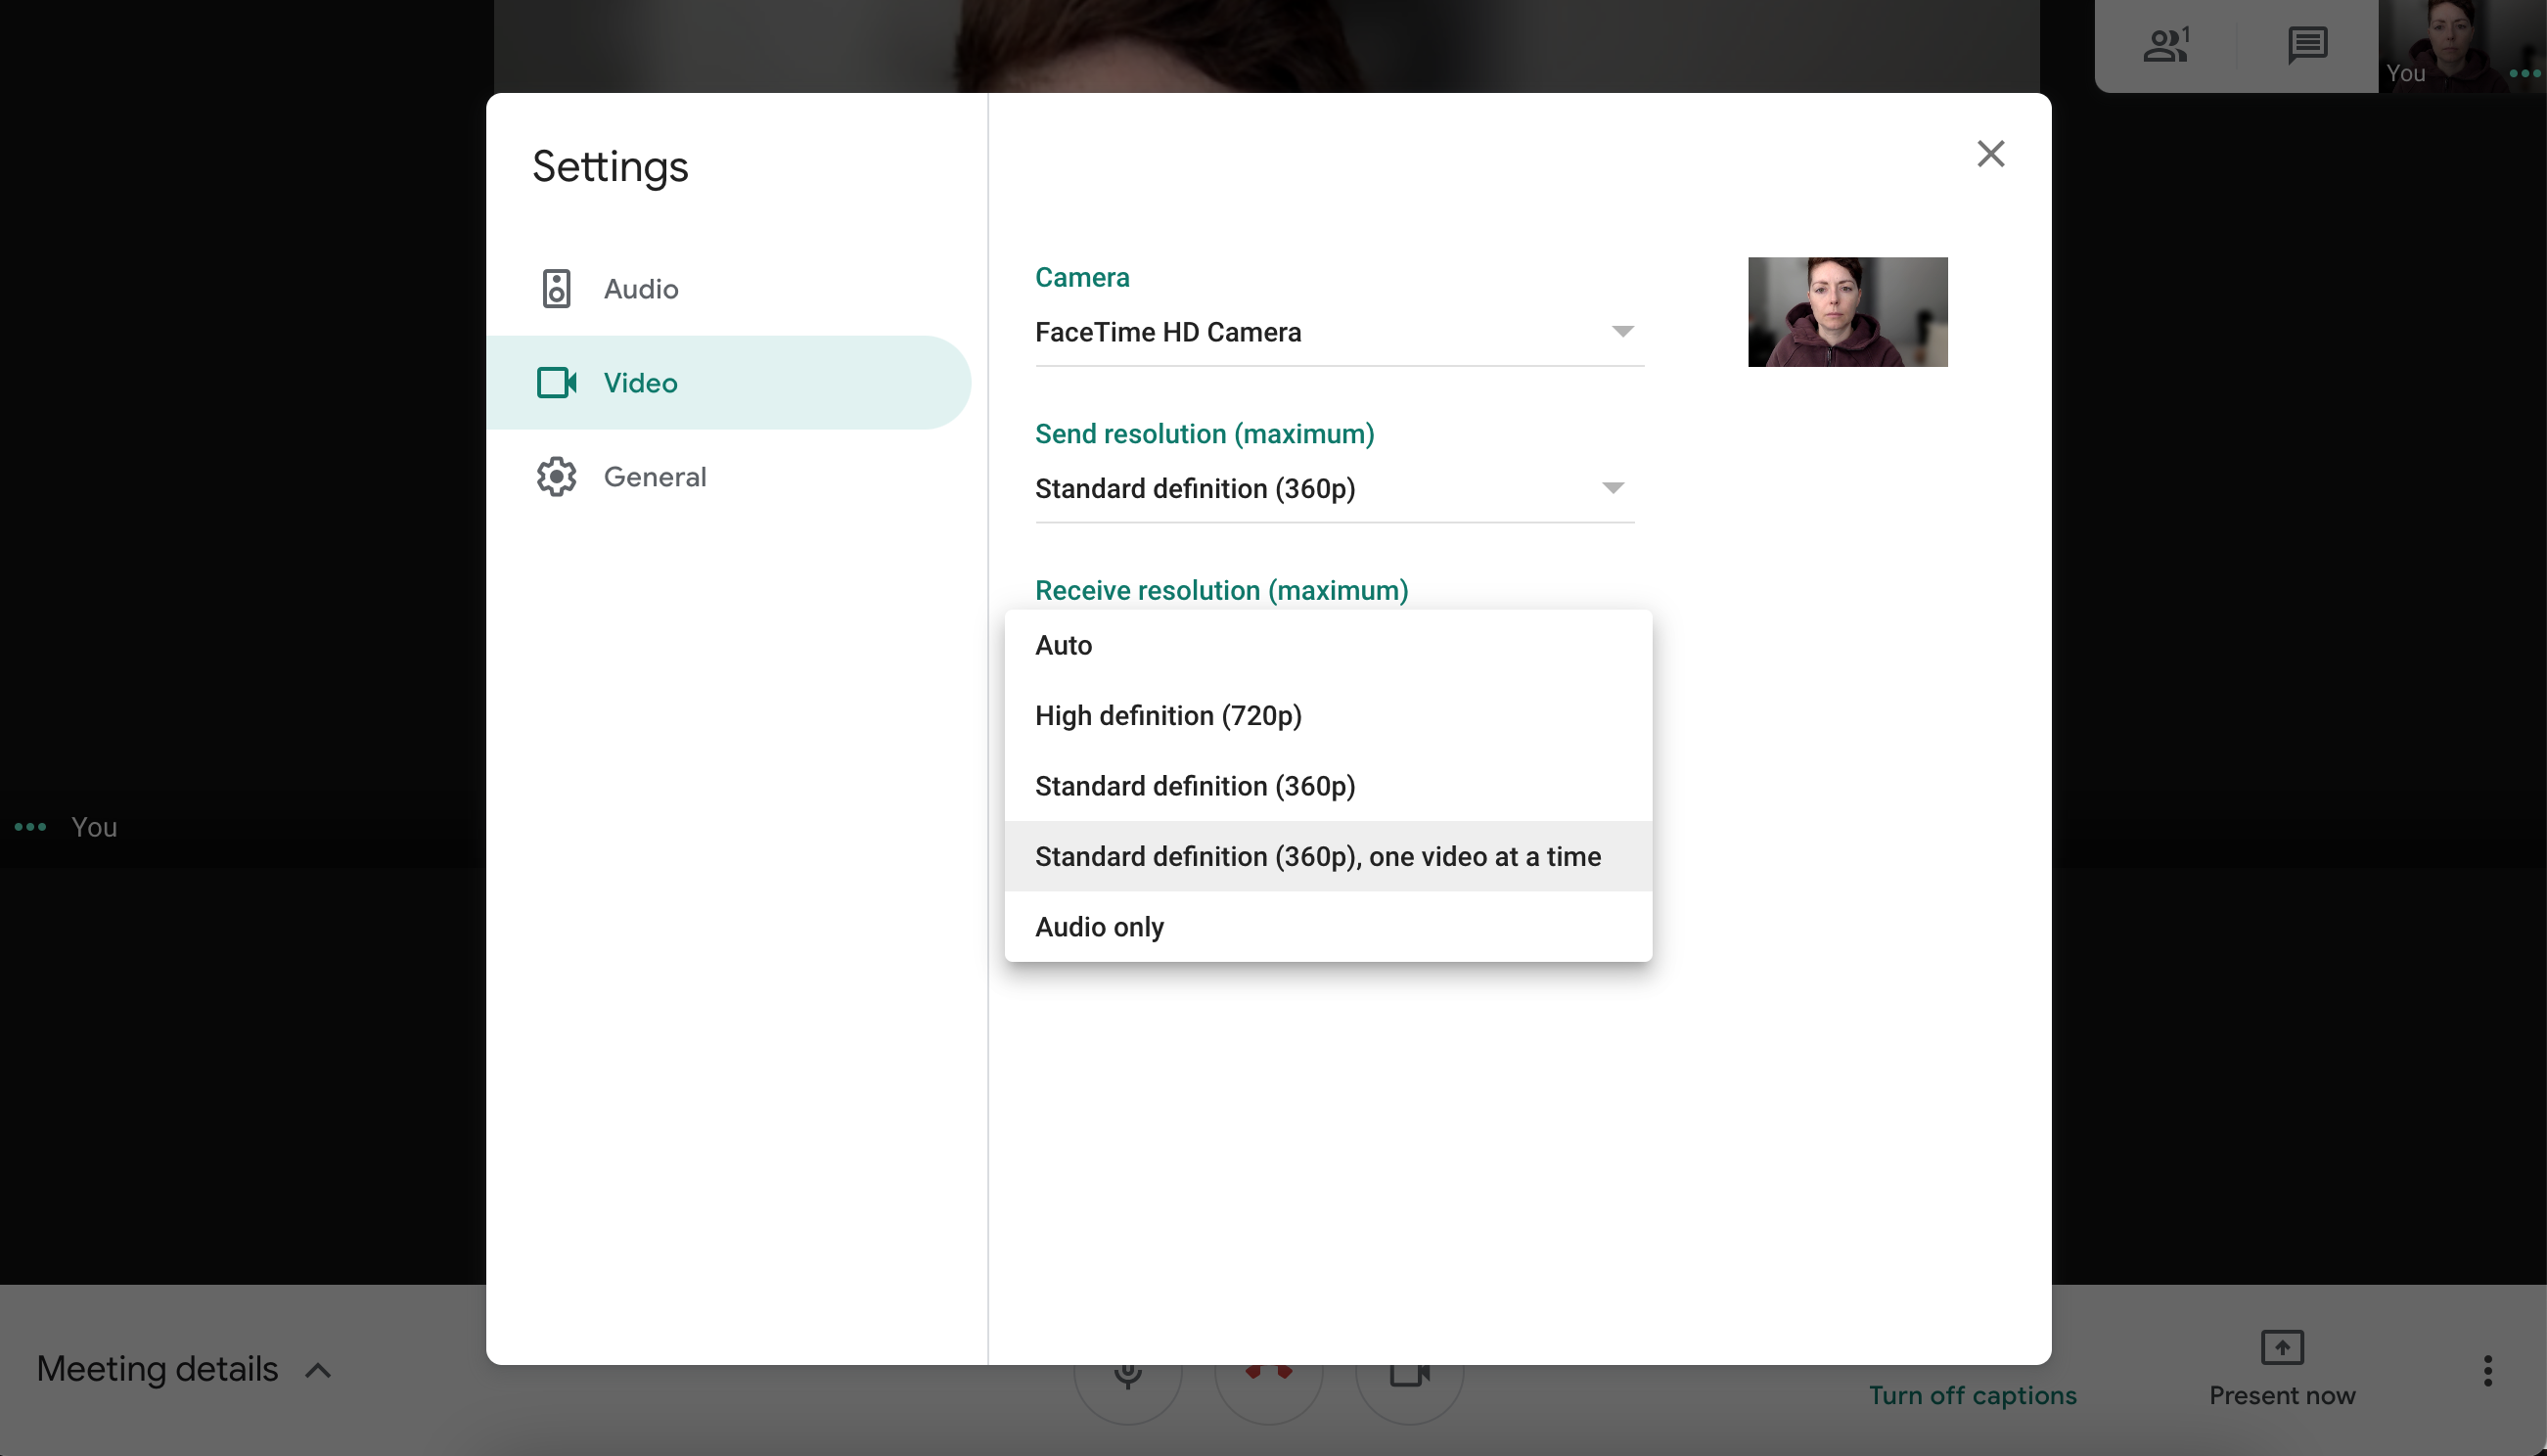
Task: Open the Camera dropdown showing FaceTime HD Camera
Action: point(1339,332)
